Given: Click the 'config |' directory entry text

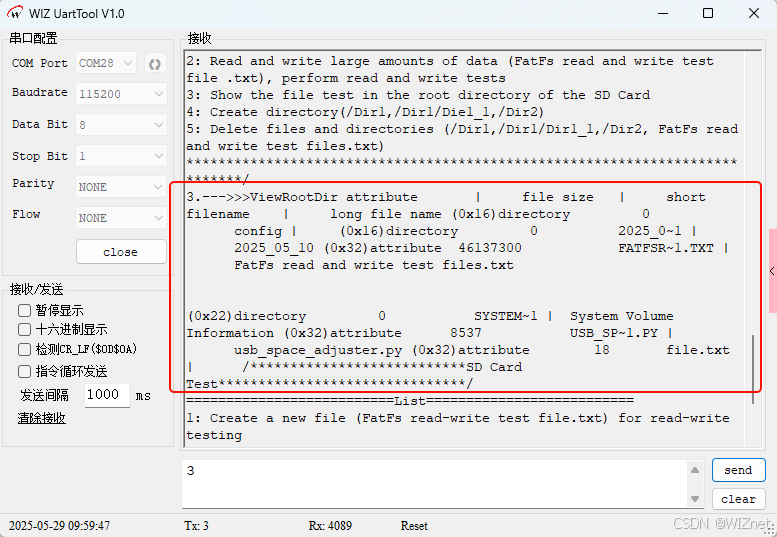Looking at the screenshot, I should click(266, 231).
